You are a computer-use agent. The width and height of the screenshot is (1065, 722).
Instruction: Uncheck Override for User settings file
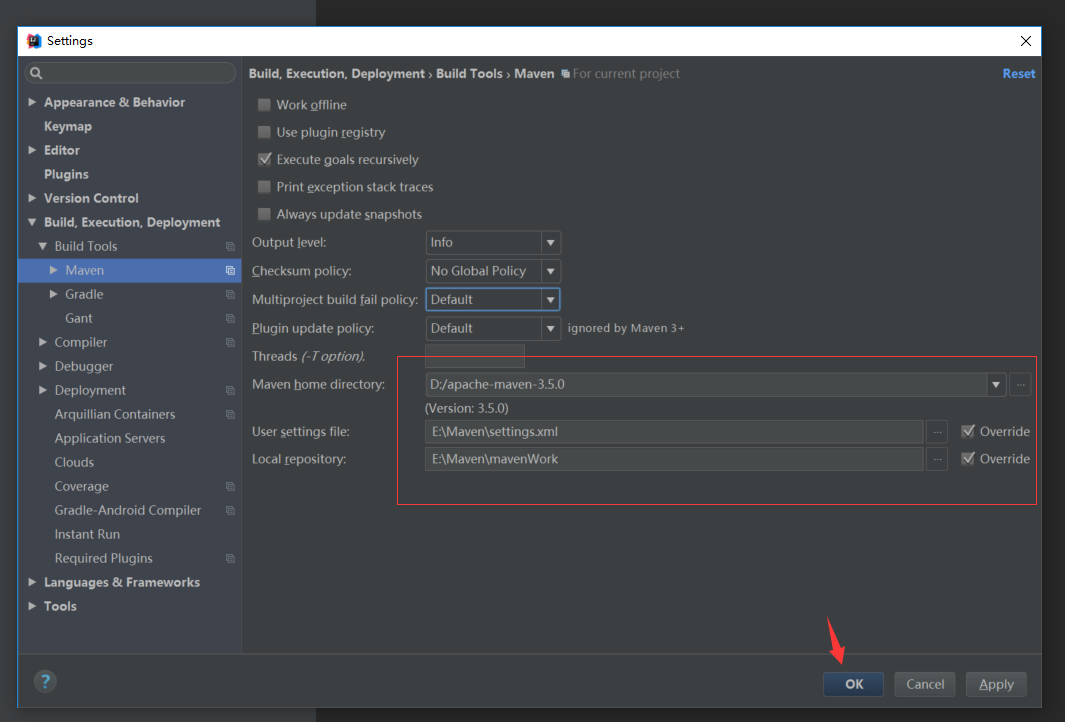[968, 431]
